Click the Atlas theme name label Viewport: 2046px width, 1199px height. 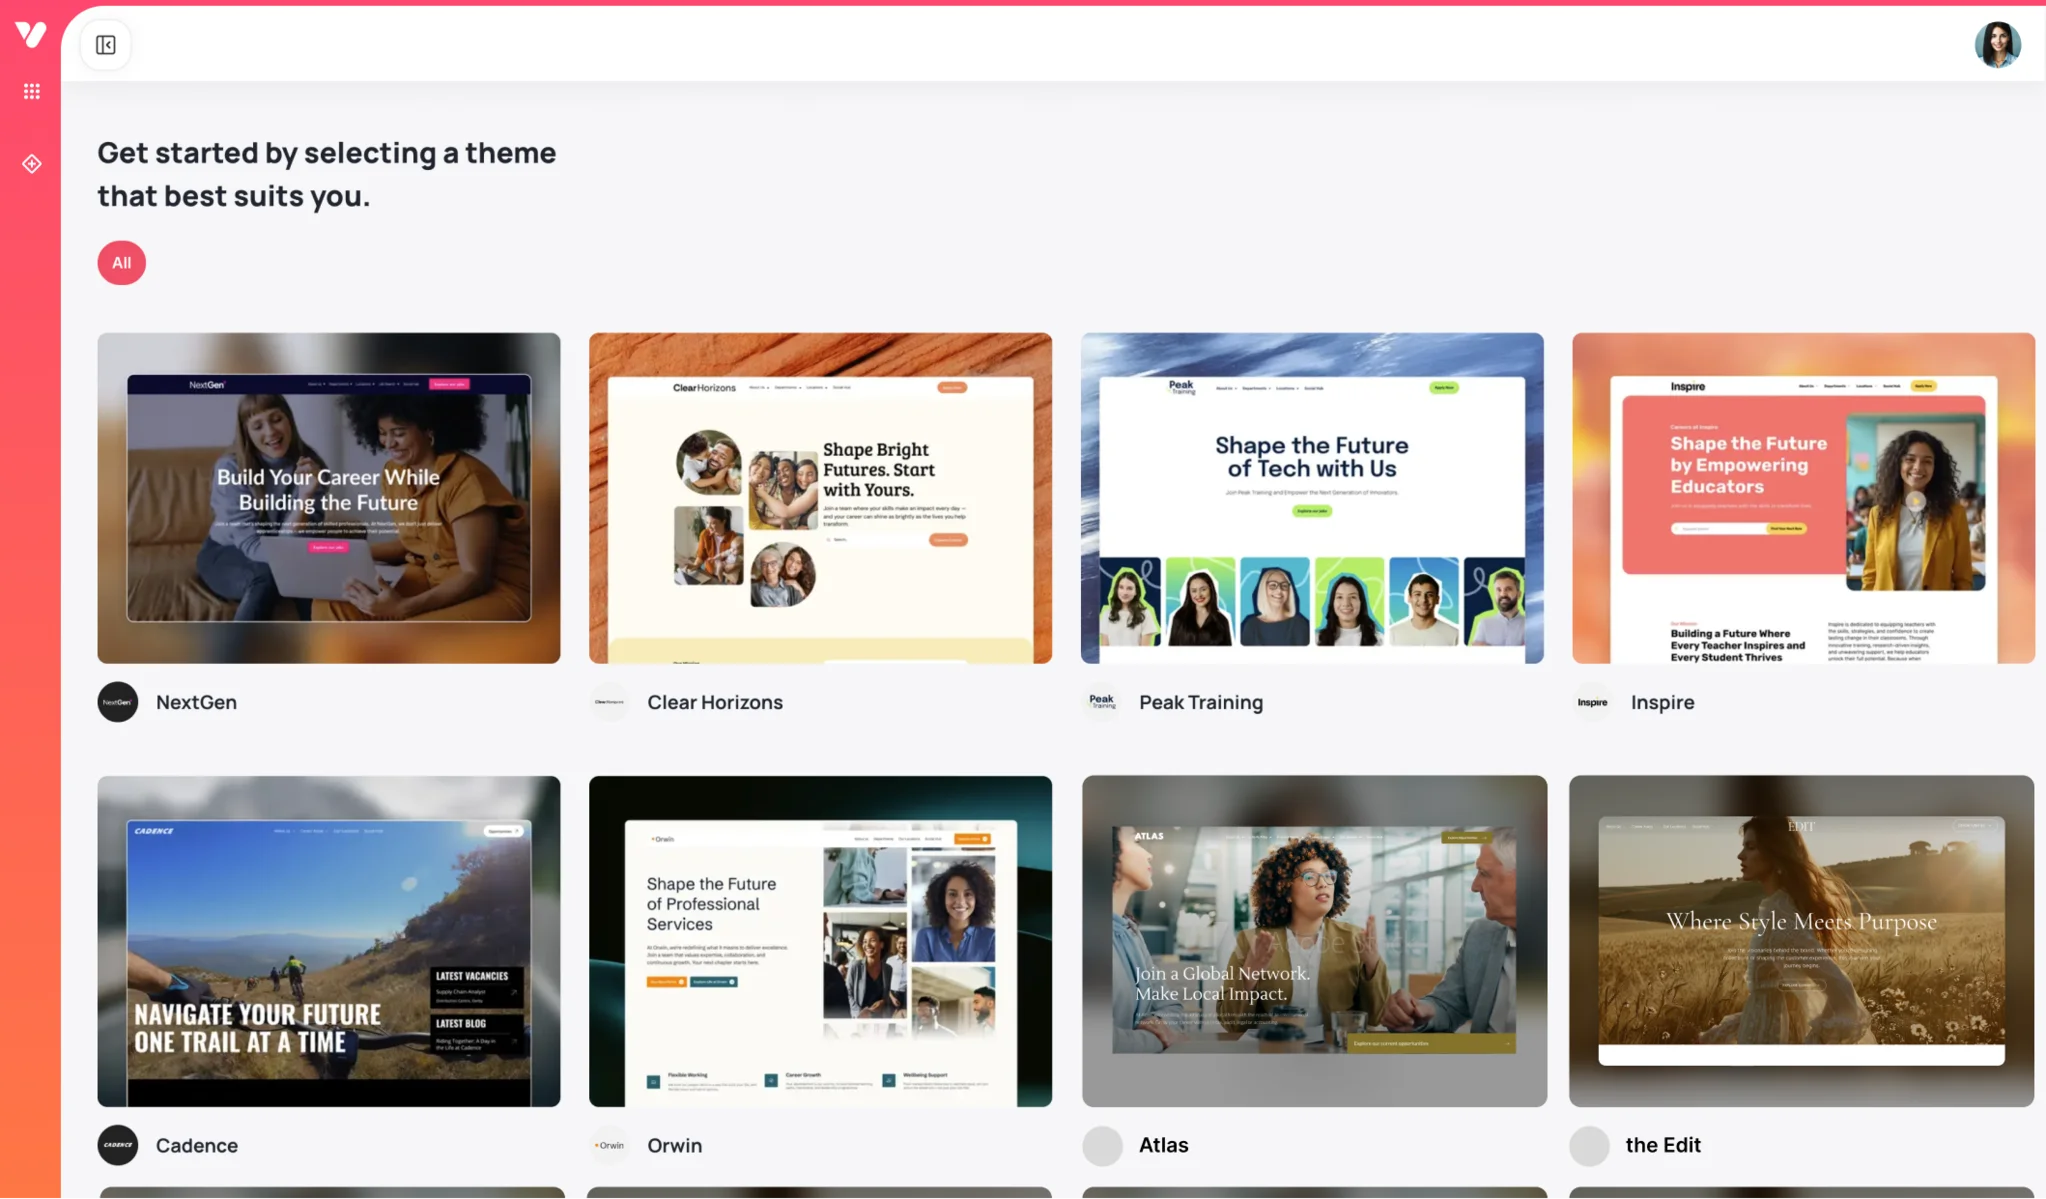tap(1163, 1145)
